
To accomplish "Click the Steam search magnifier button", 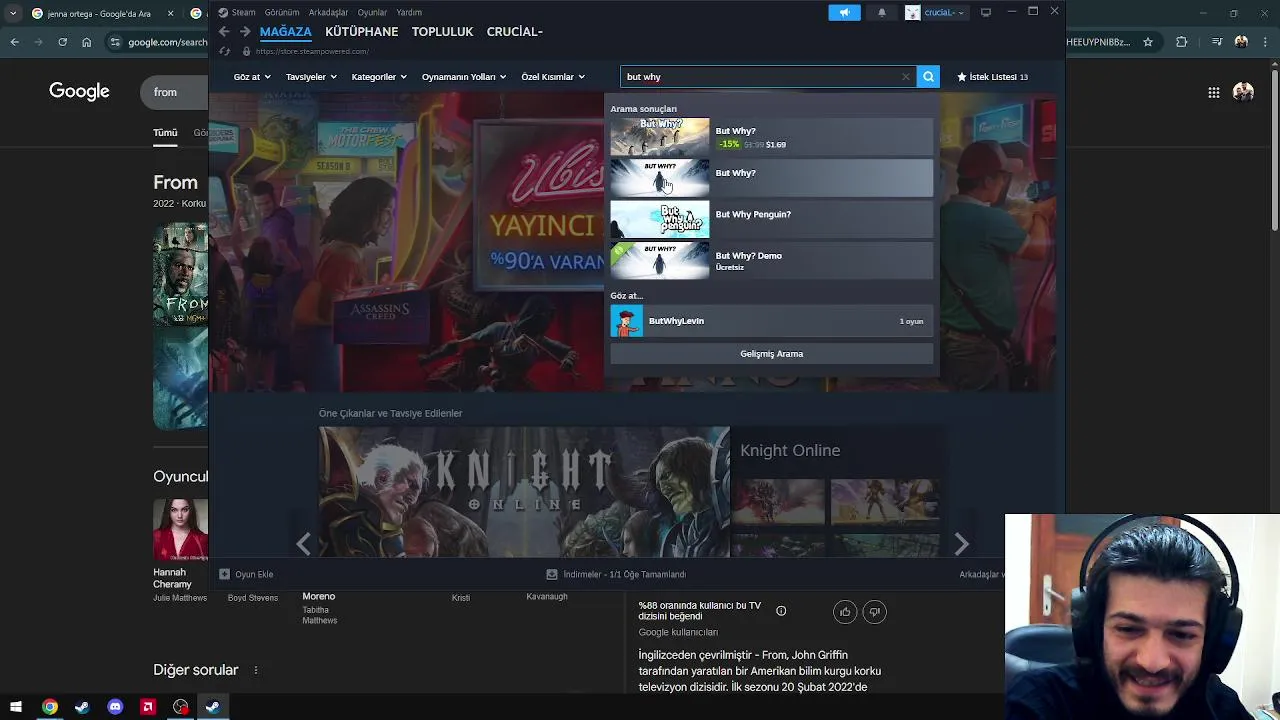I will [928, 77].
